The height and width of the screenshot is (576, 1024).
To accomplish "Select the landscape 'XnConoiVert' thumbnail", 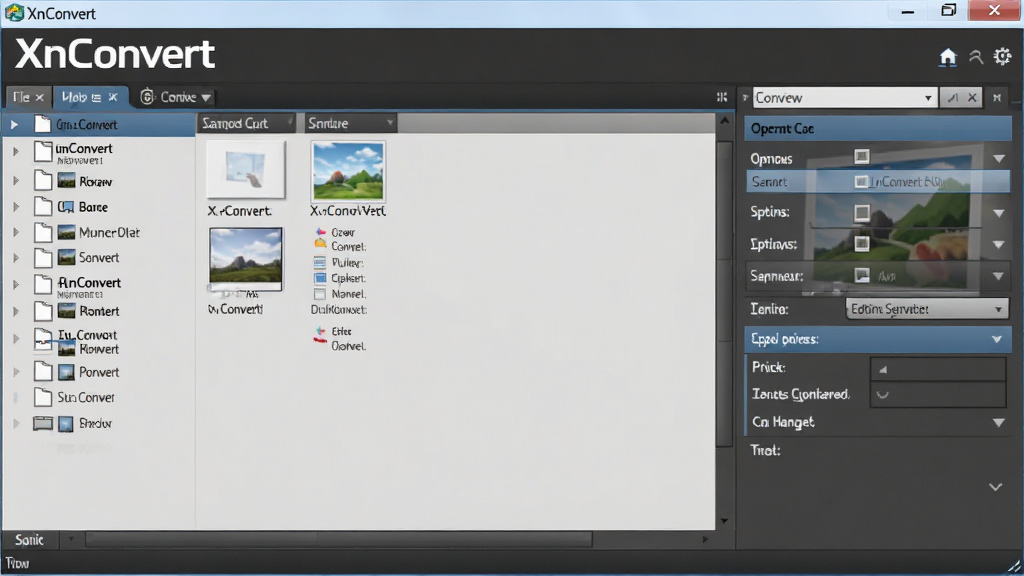I will tap(348, 172).
